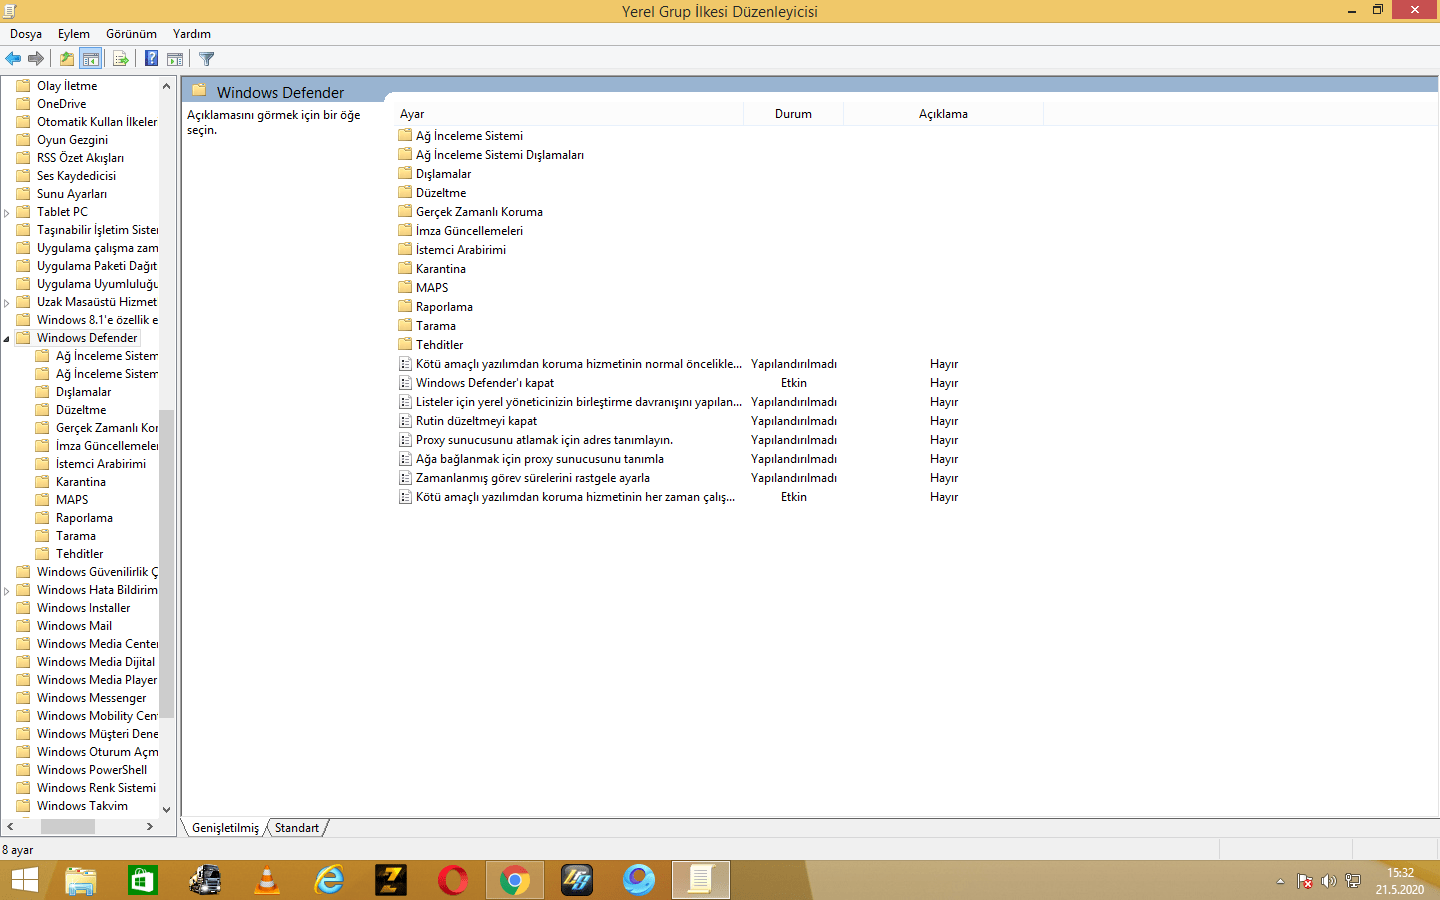This screenshot has width=1440, height=900.
Task: Click policy icon beside 'Rutin düzeltmeyi kapat'
Action: point(405,421)
